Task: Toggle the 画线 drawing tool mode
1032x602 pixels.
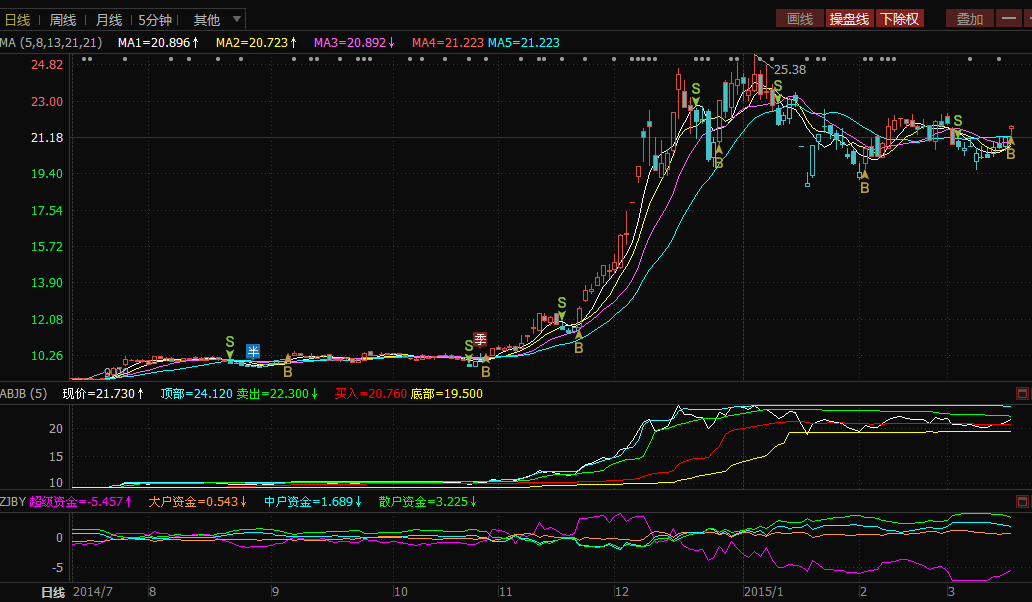Action: coord(800,19)
